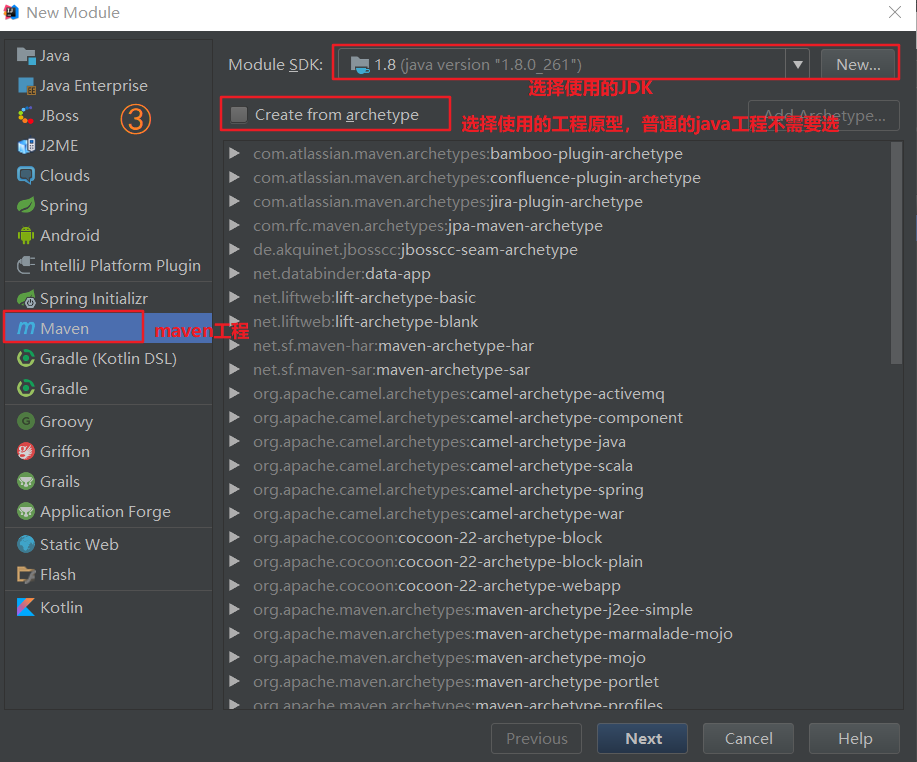917x762 pixels.
Task: Select Java Enterprise module type
Action: [x=108, y=86]
